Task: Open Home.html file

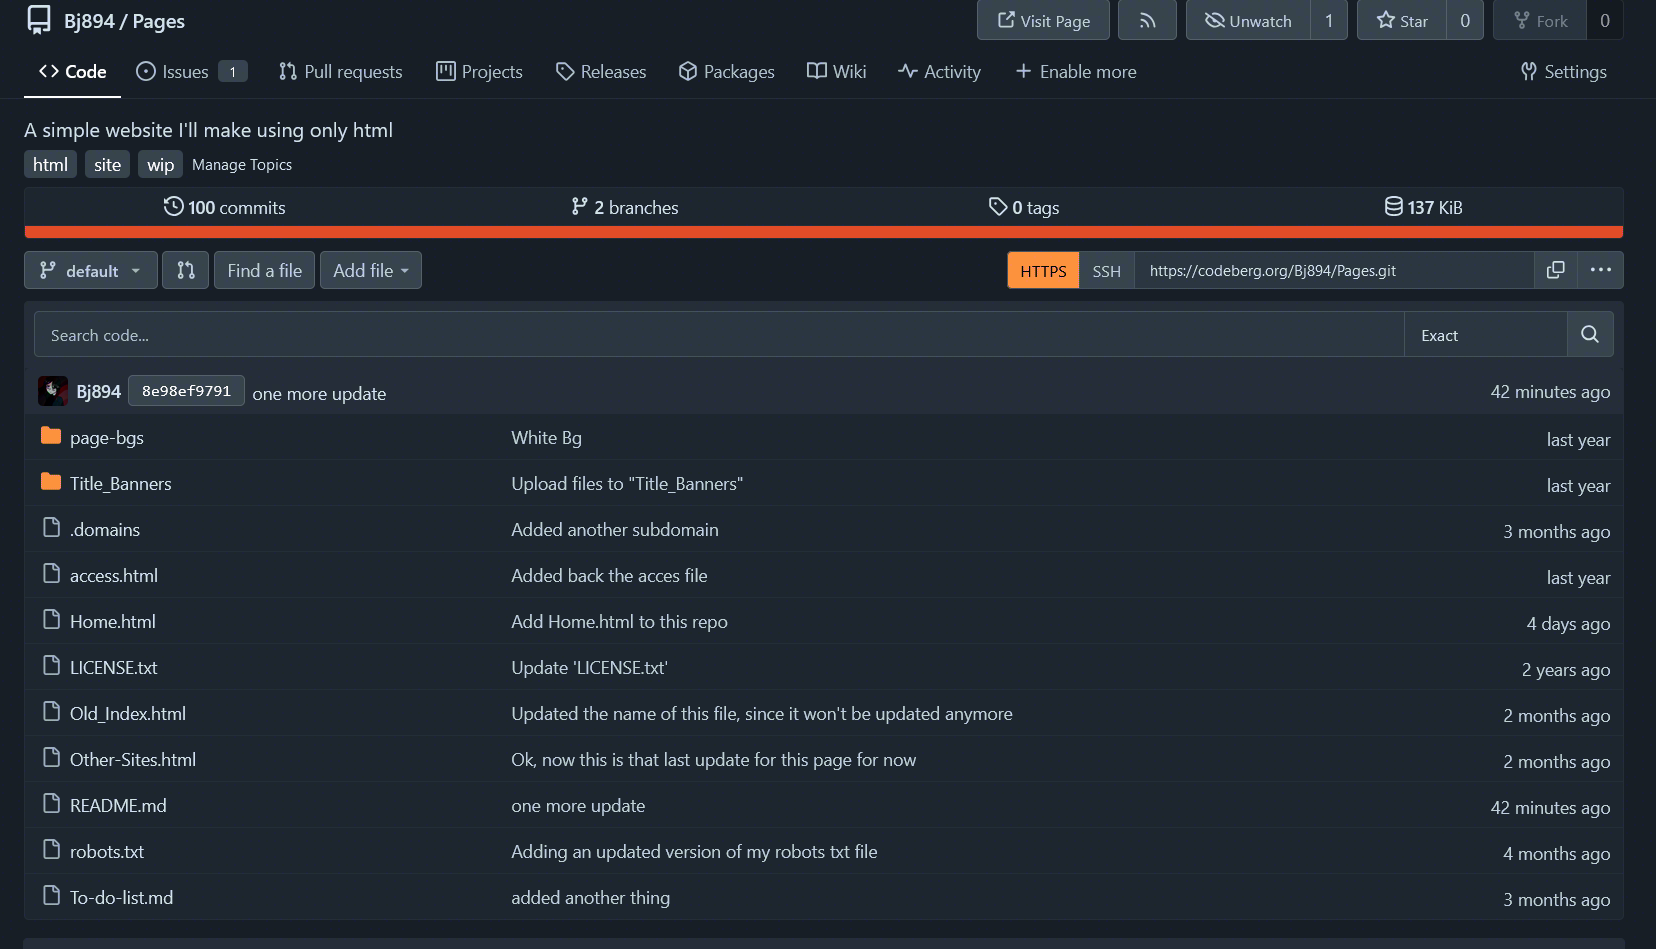Action: tap(113, 621)
